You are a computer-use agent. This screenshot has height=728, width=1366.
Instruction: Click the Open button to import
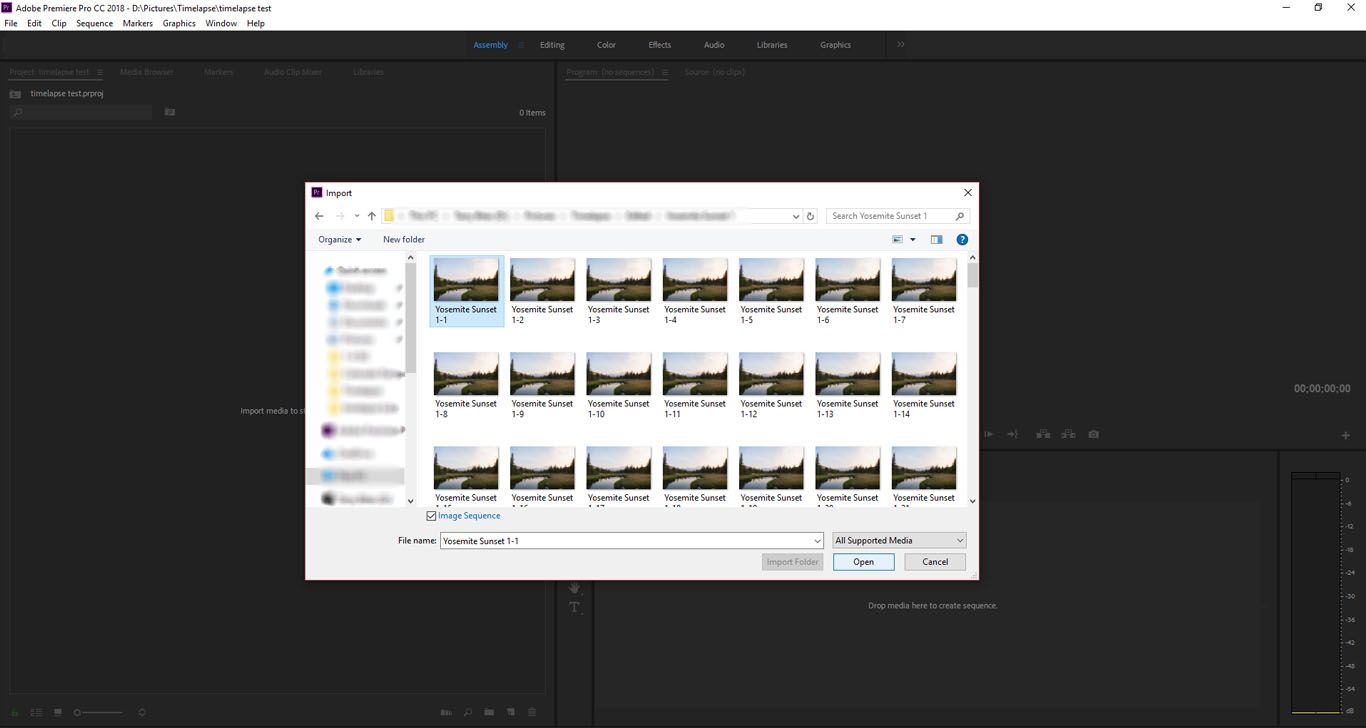863,562
